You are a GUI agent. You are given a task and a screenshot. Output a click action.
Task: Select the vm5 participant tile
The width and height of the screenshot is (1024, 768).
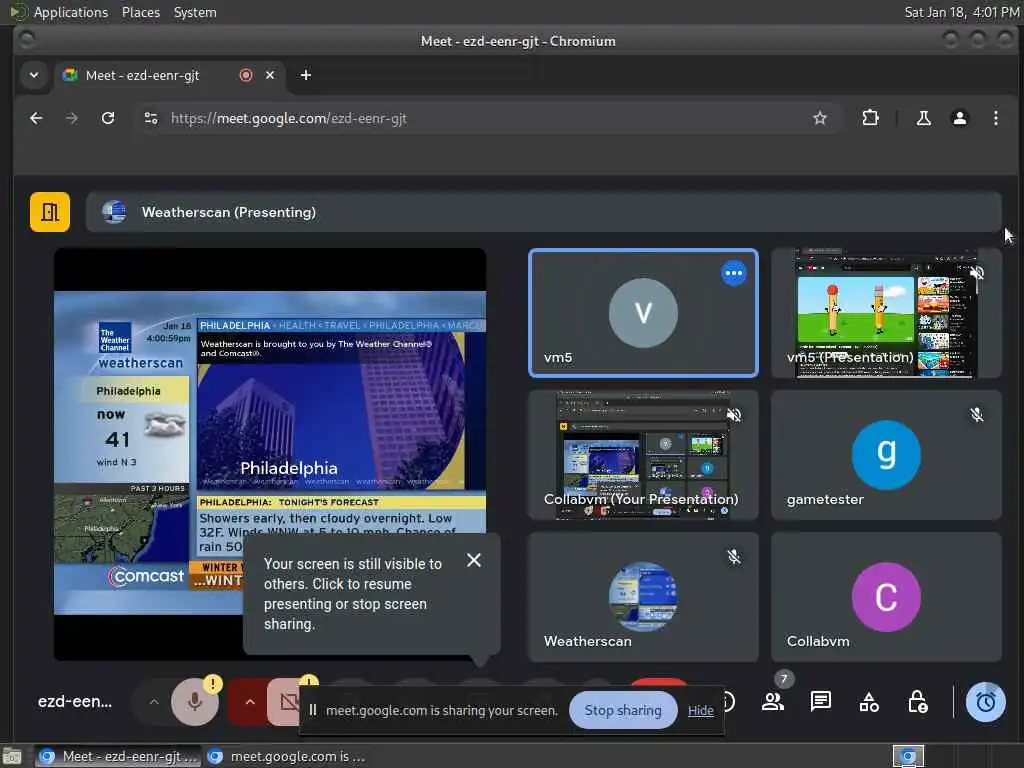coord(643,313)
